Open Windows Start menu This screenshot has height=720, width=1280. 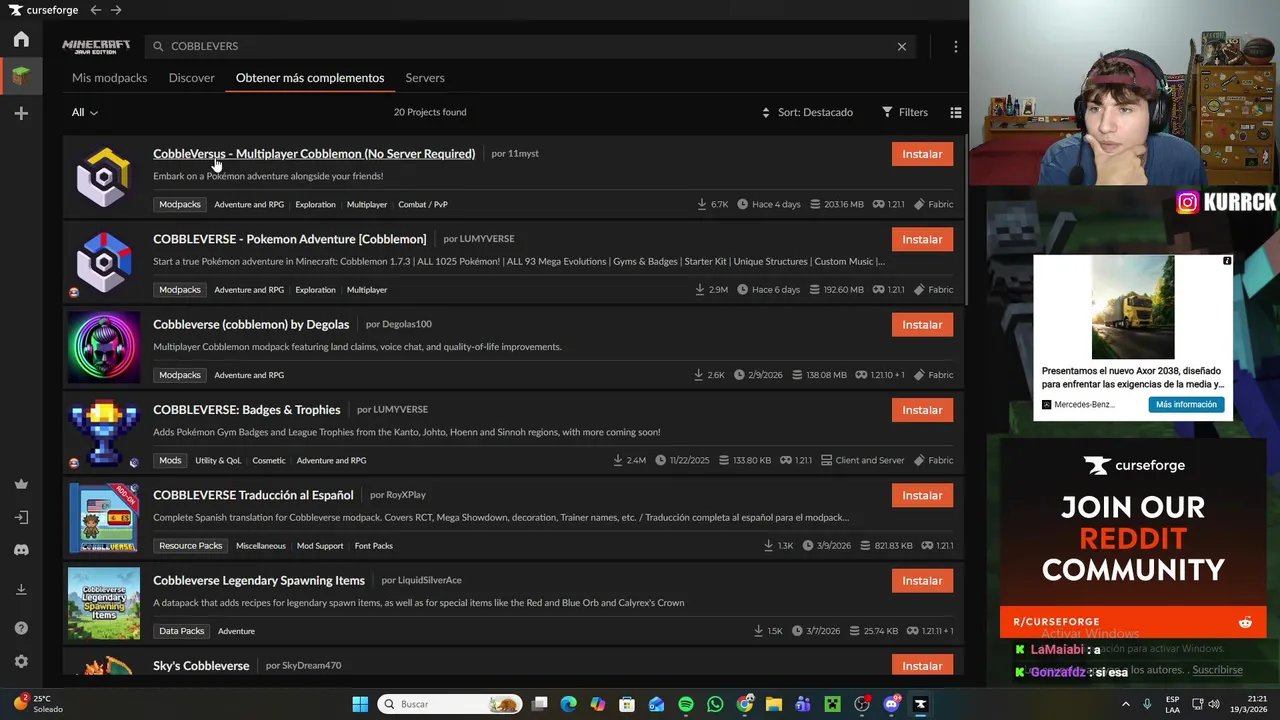(360, 704)
